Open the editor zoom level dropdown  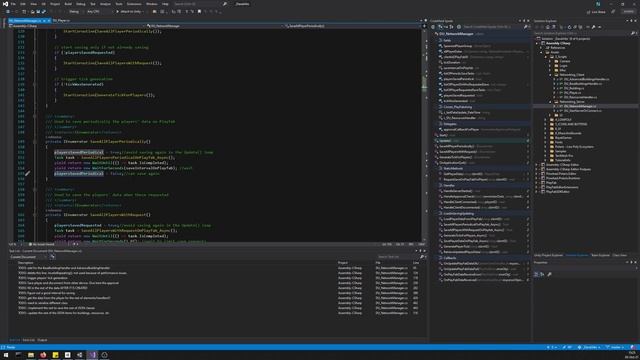point(16,244)
